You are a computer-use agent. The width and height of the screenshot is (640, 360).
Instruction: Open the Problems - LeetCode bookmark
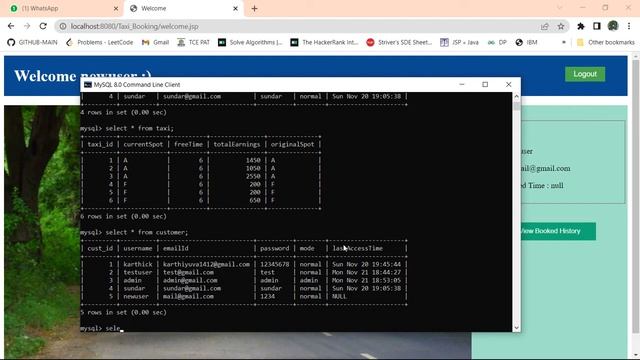pyautogui.click(x=100, y=42)
